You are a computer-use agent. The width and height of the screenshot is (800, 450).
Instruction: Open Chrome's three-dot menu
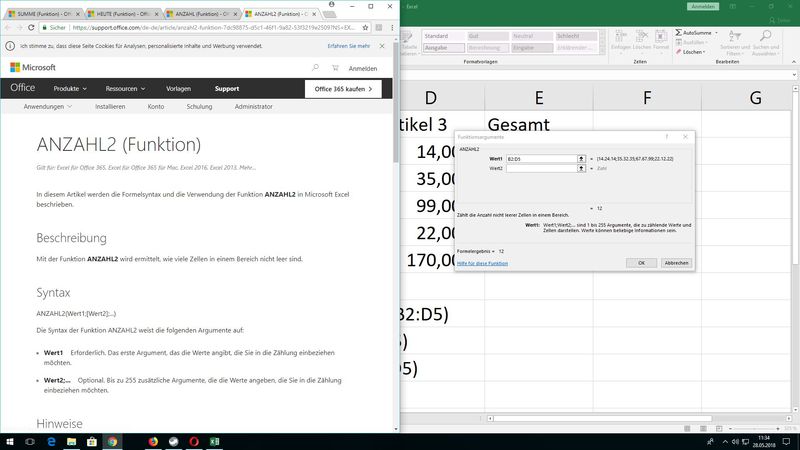tap(392, 28)
